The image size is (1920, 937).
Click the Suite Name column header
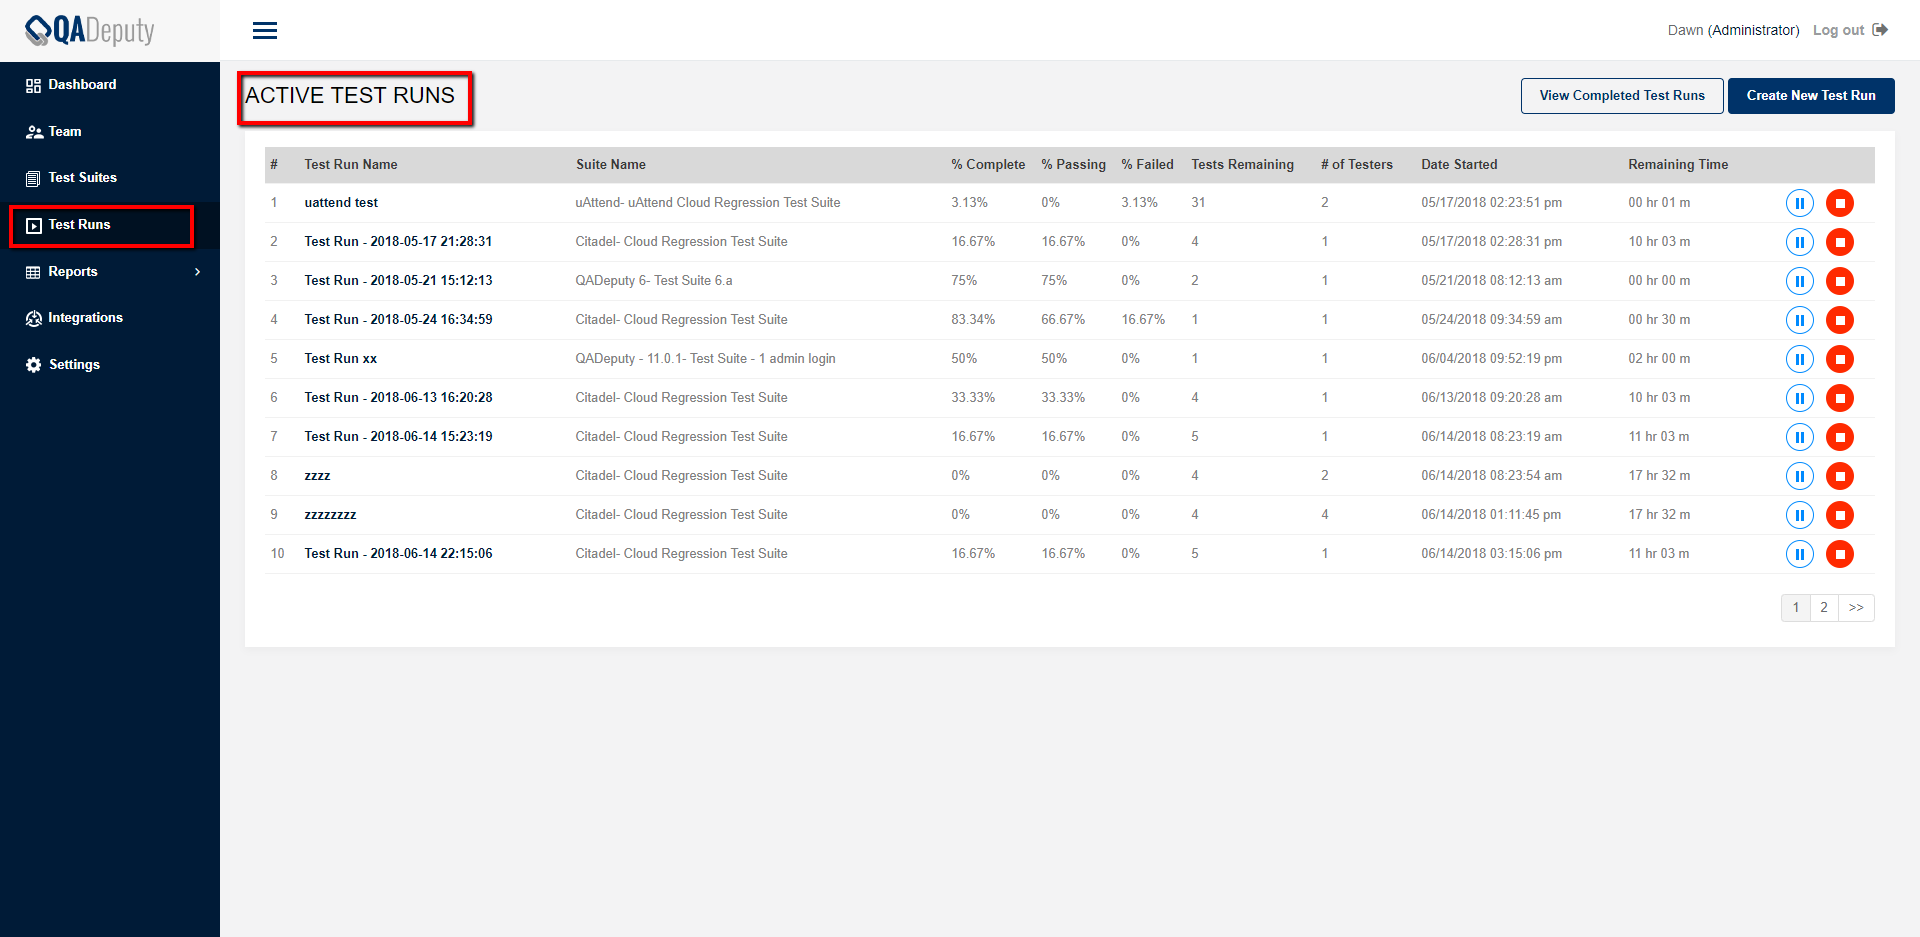(x=611, y=165)
